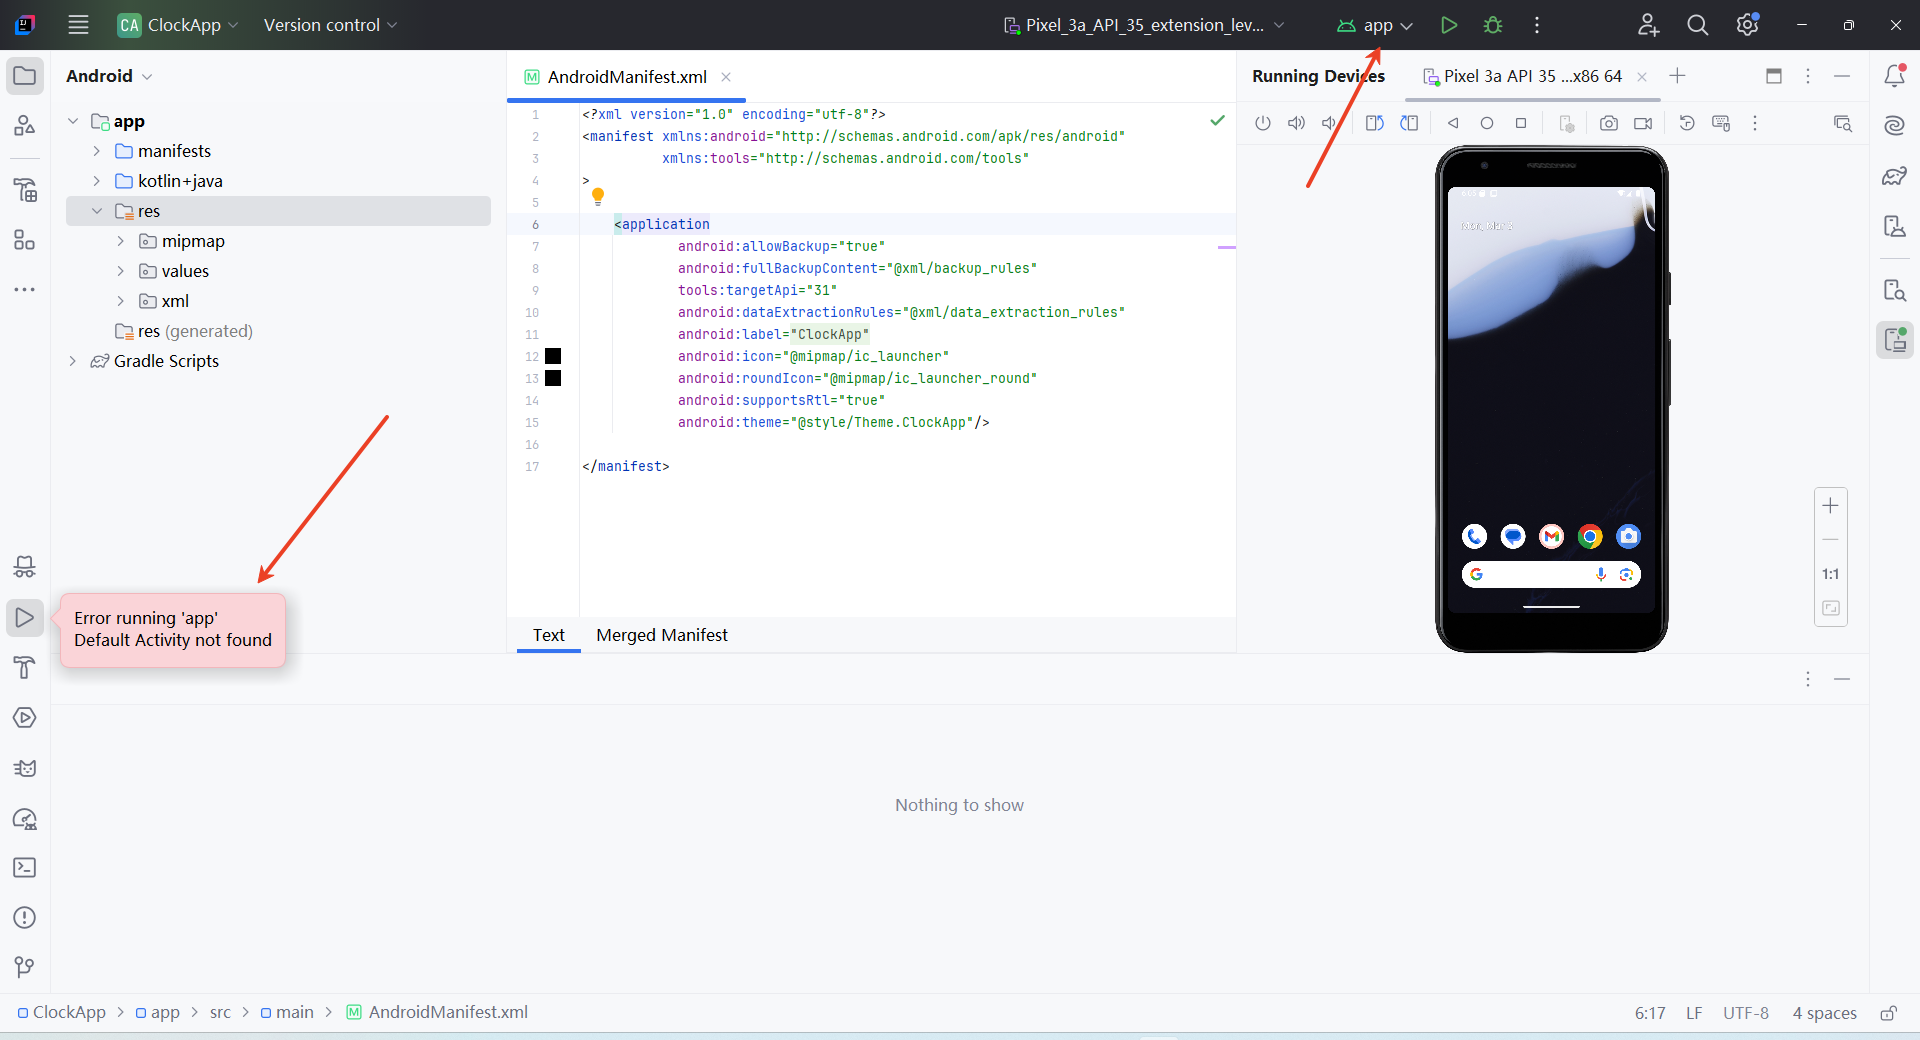Set emulator zoom to 1:1
The width and height of the screenshot is (1920, 1040).
tap(1830, 574)
